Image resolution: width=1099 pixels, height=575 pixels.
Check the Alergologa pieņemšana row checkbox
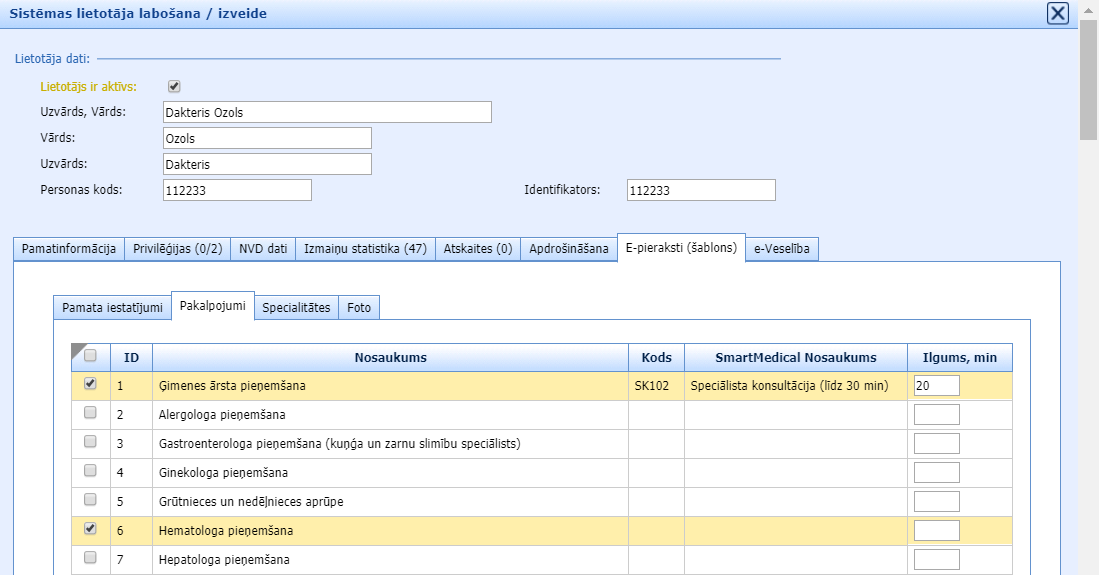tap(91, 413)
